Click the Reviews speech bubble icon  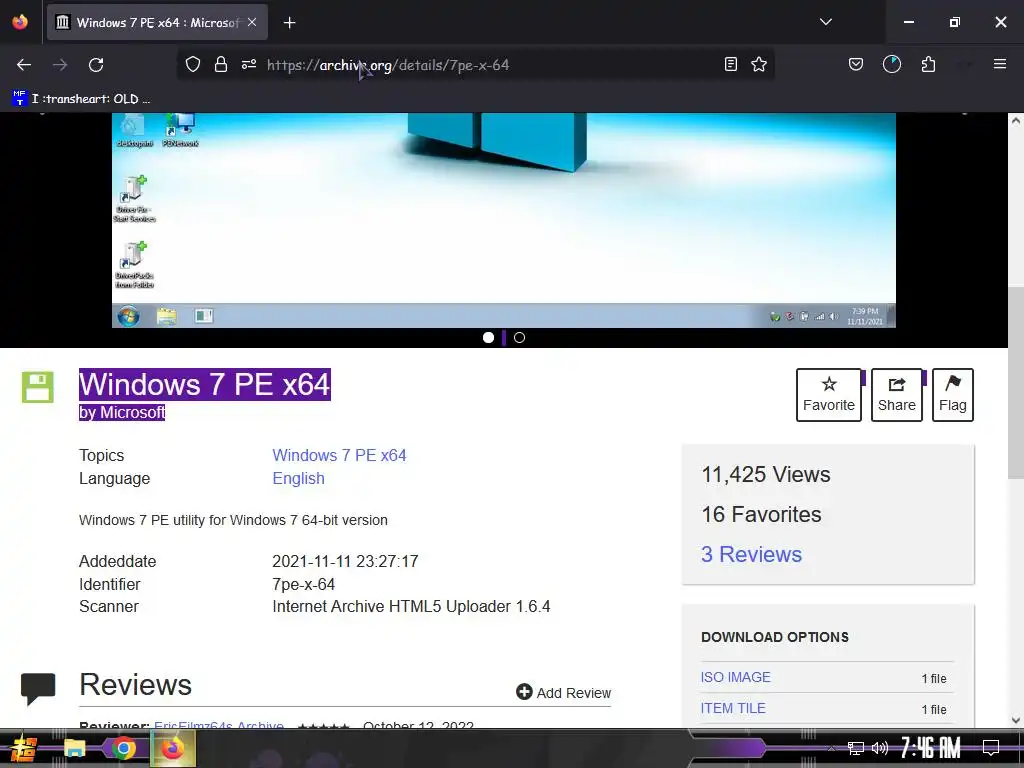pyautogui.click(x=38, y=689)
